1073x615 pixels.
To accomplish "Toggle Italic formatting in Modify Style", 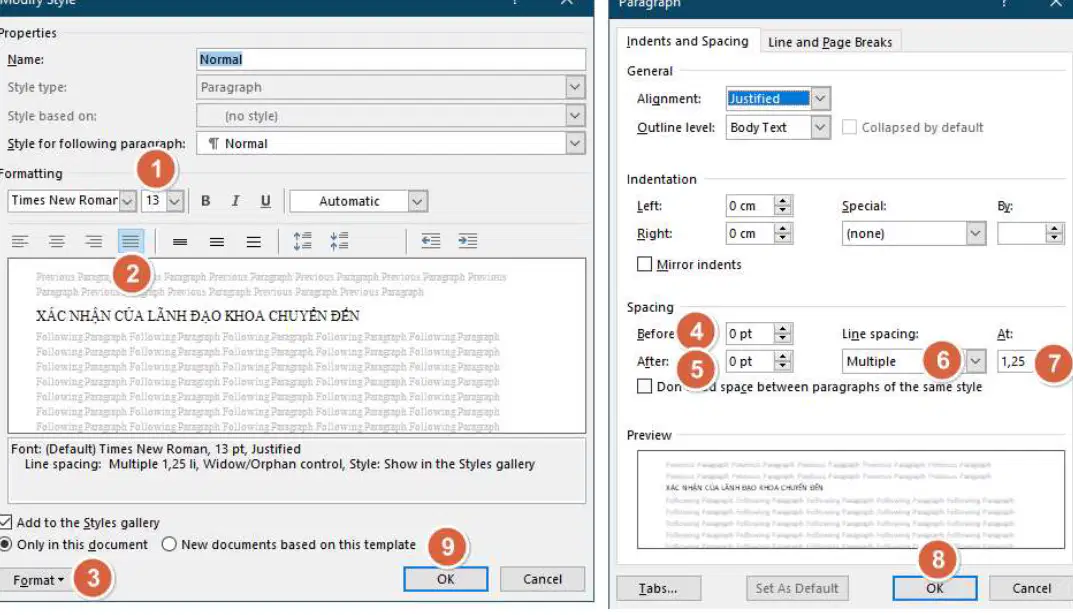I will coord(235,201).
